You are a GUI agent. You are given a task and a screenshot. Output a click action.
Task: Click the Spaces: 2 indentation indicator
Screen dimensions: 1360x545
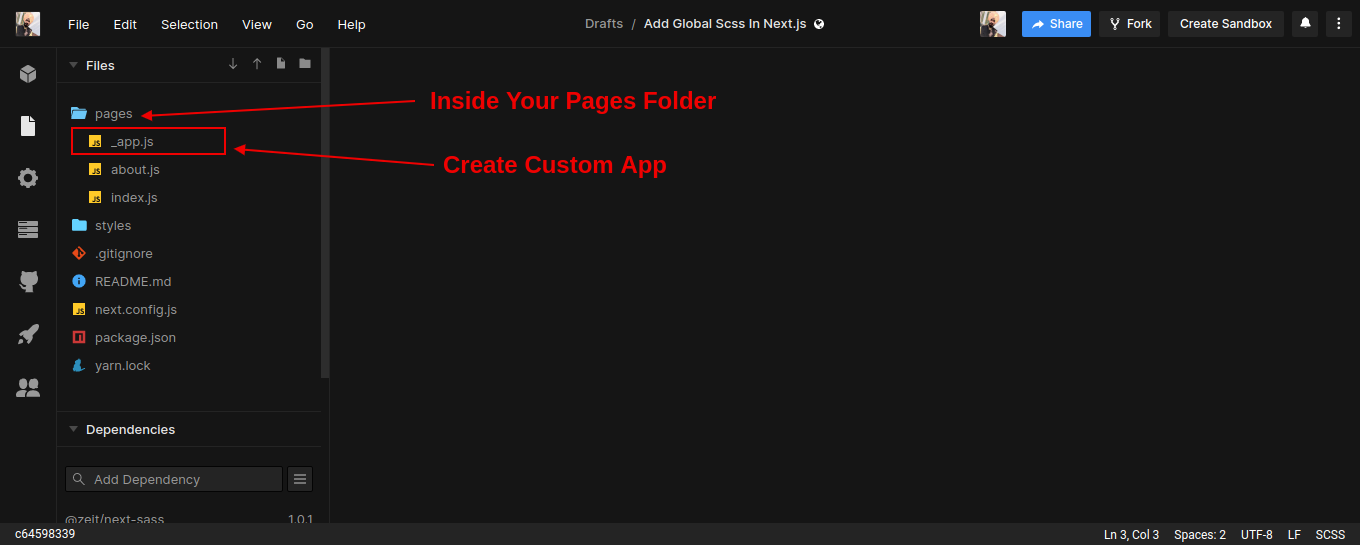click(x=1200, y=535)
